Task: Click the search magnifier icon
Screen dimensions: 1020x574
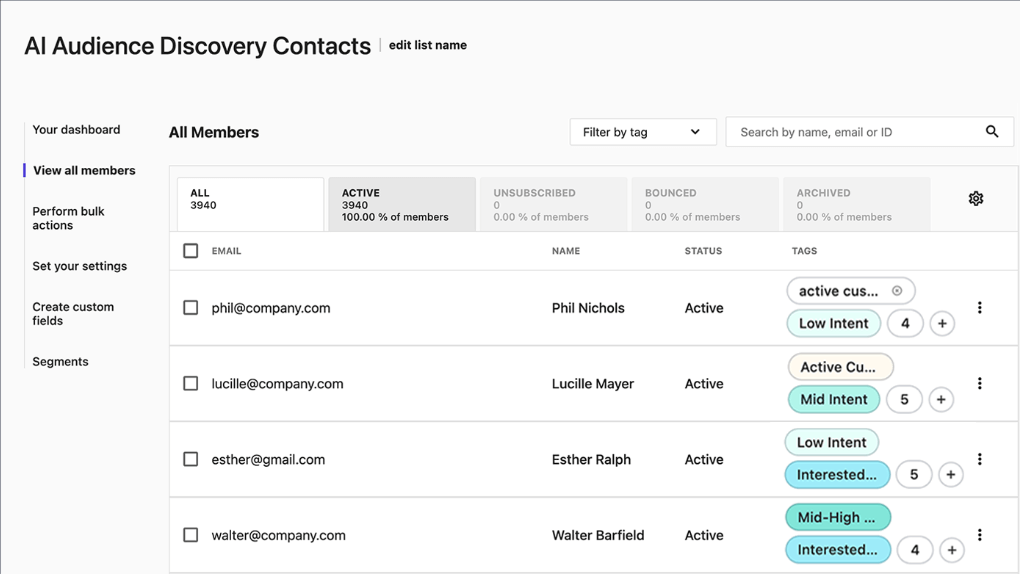Action: [991, 132]
